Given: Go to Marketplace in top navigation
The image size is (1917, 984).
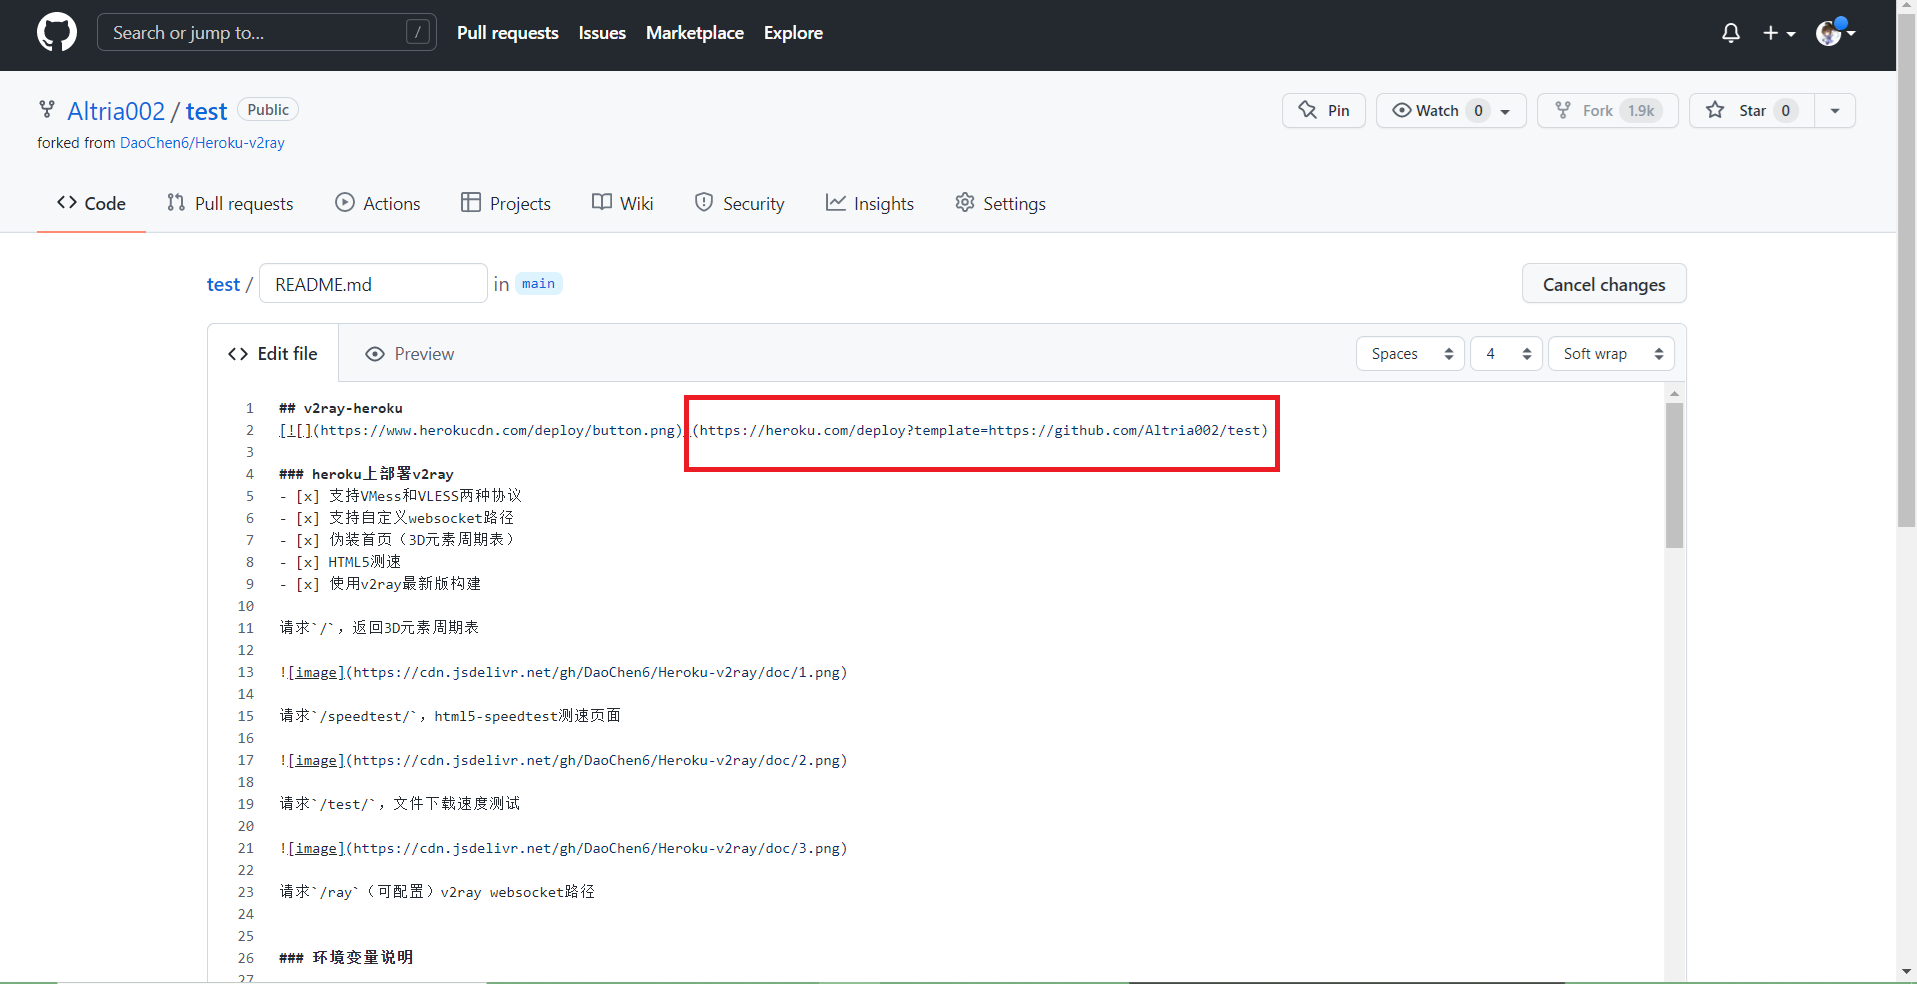Looking at the screenshot, I should 695,33.
